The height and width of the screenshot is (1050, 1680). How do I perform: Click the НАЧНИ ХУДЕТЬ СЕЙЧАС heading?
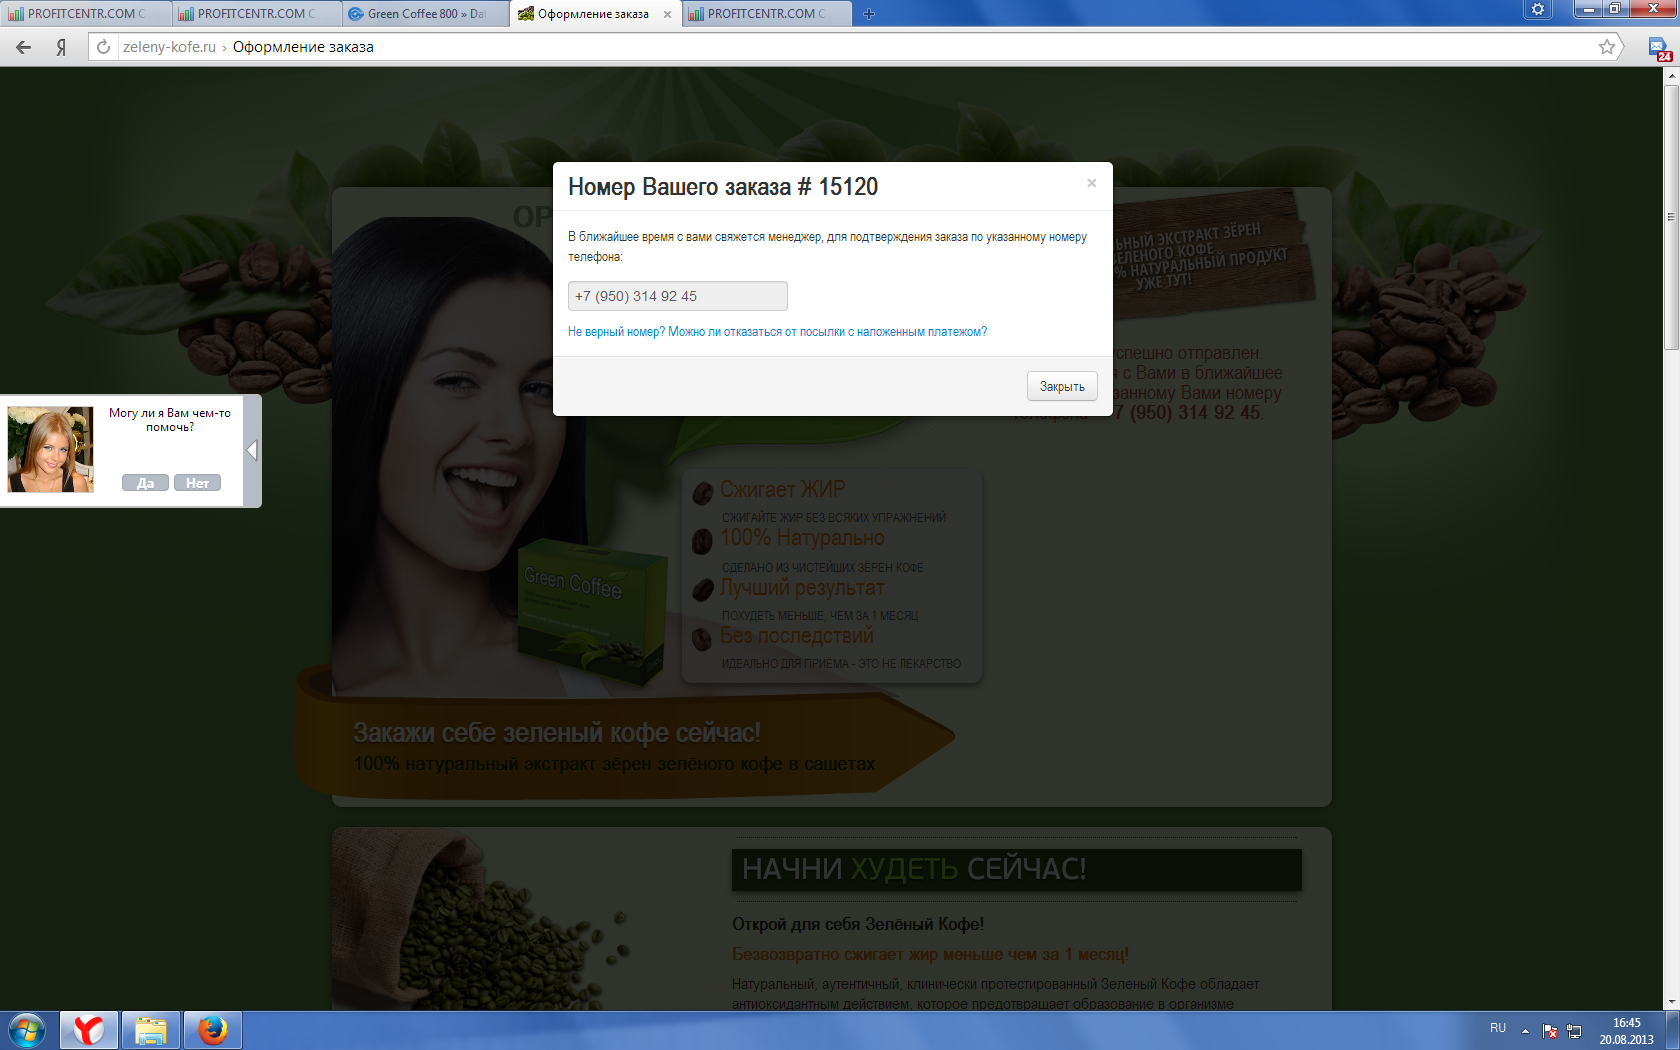coord(914,869)
